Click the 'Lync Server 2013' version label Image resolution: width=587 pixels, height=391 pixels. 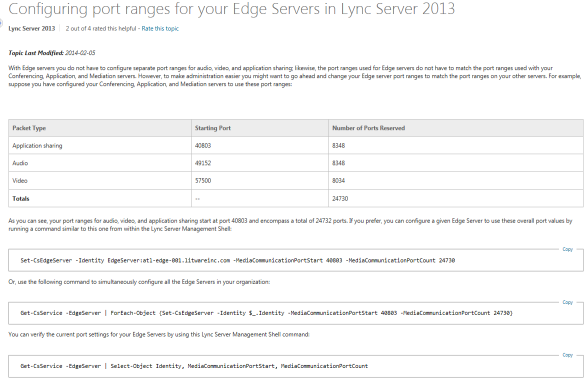click(x=32, y=28)
